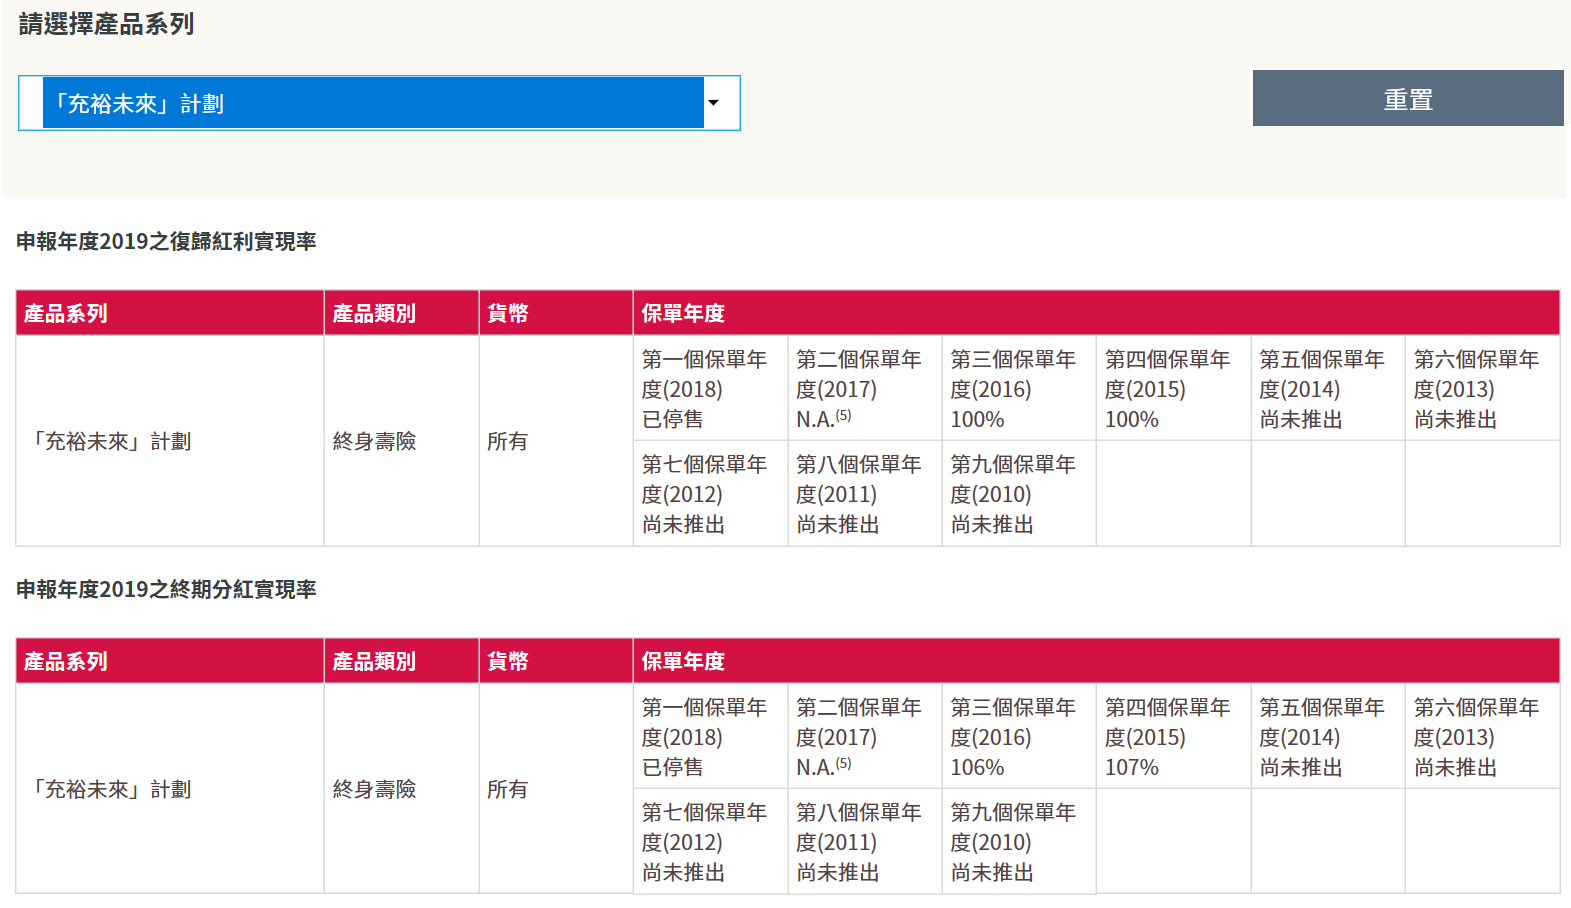The height and width of the screenshot is (908, 1571).
Task: Click 「充裕未來」計劃 name cell in the 終期分紅 table
Action: [x=111, y=789]
